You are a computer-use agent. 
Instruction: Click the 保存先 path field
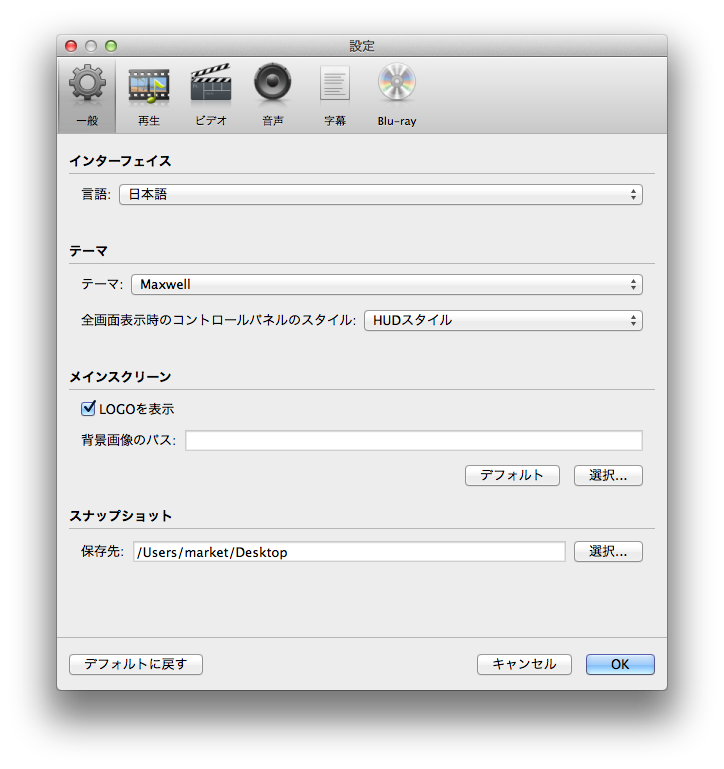click(x=349, y=552)
